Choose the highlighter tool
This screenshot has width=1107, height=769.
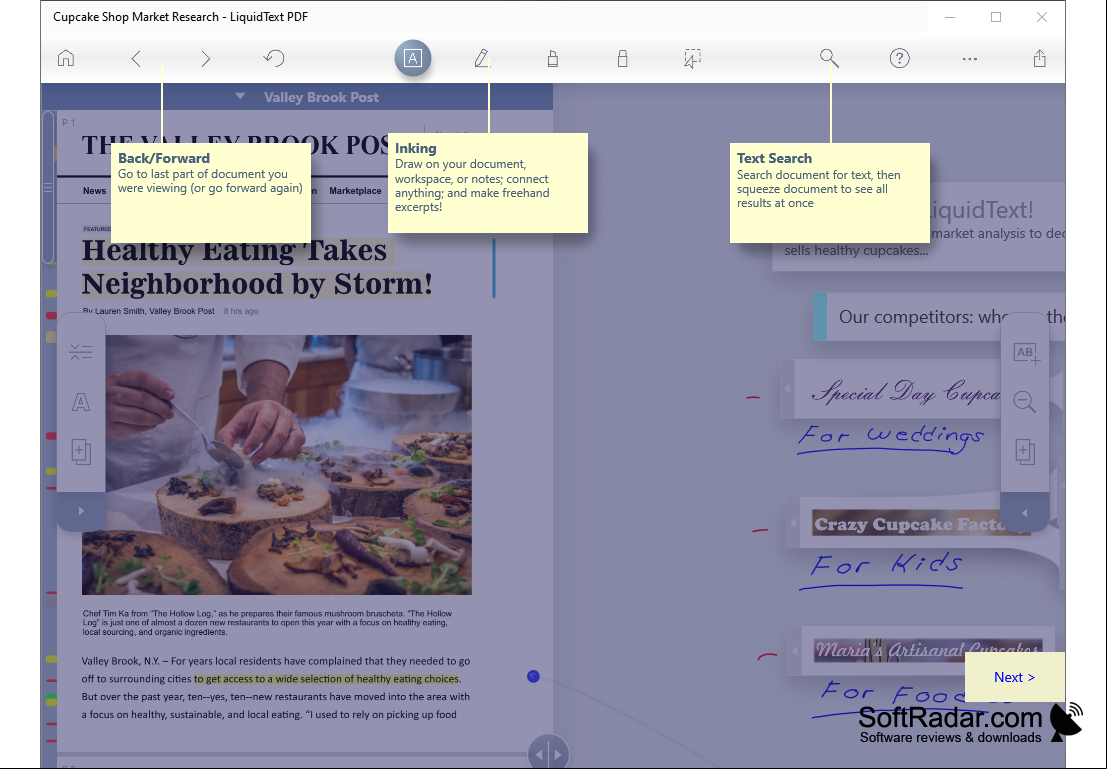pos(553,59)
